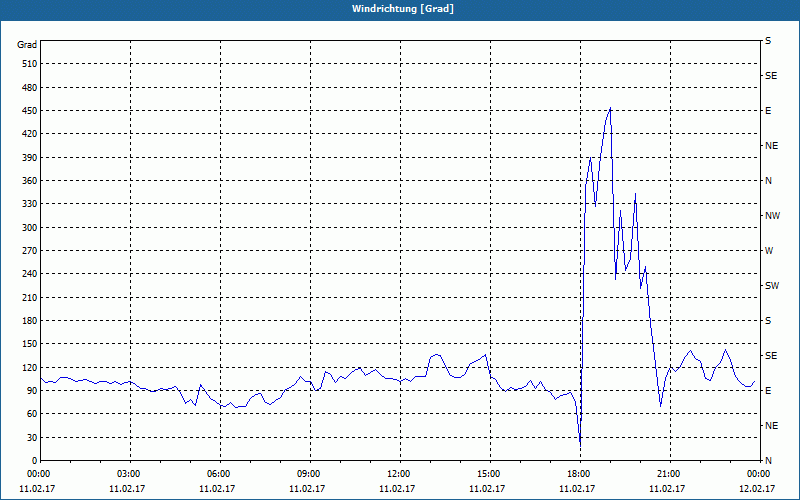Click the 510 value on the y-axis

coord(29,64)
